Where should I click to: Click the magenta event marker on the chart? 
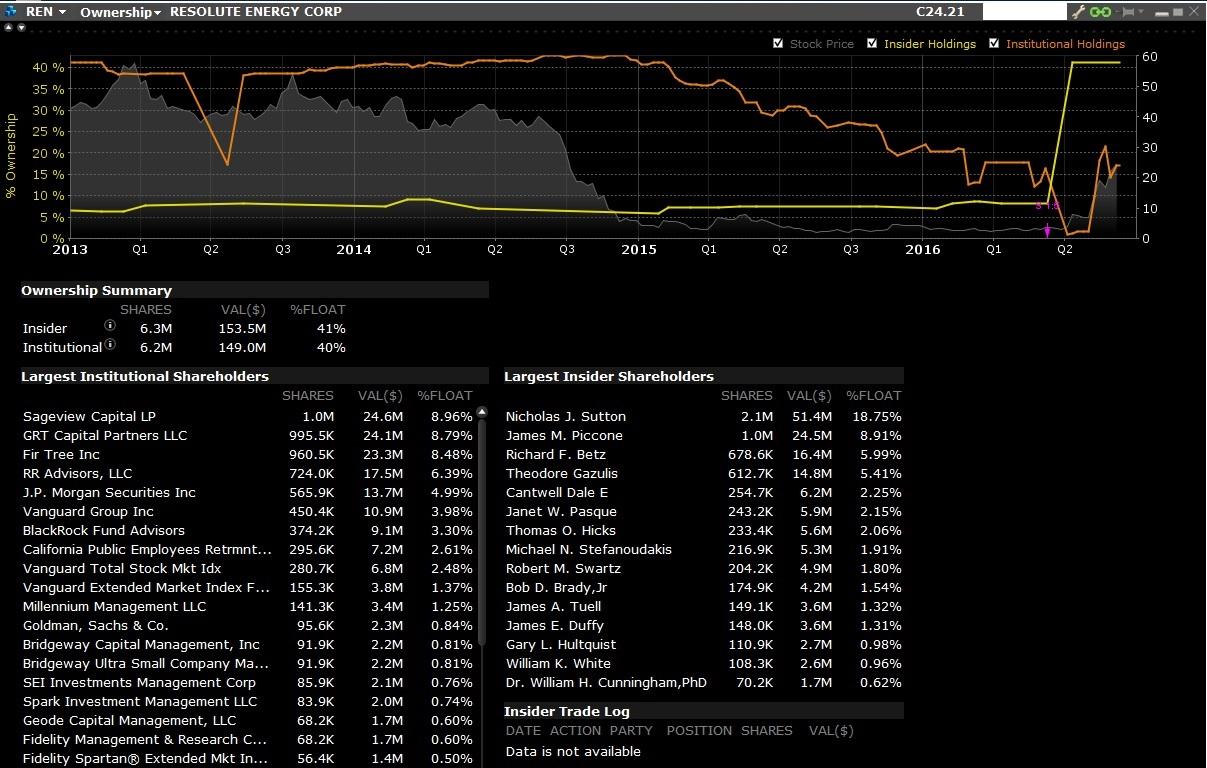tap(1046, 229)
